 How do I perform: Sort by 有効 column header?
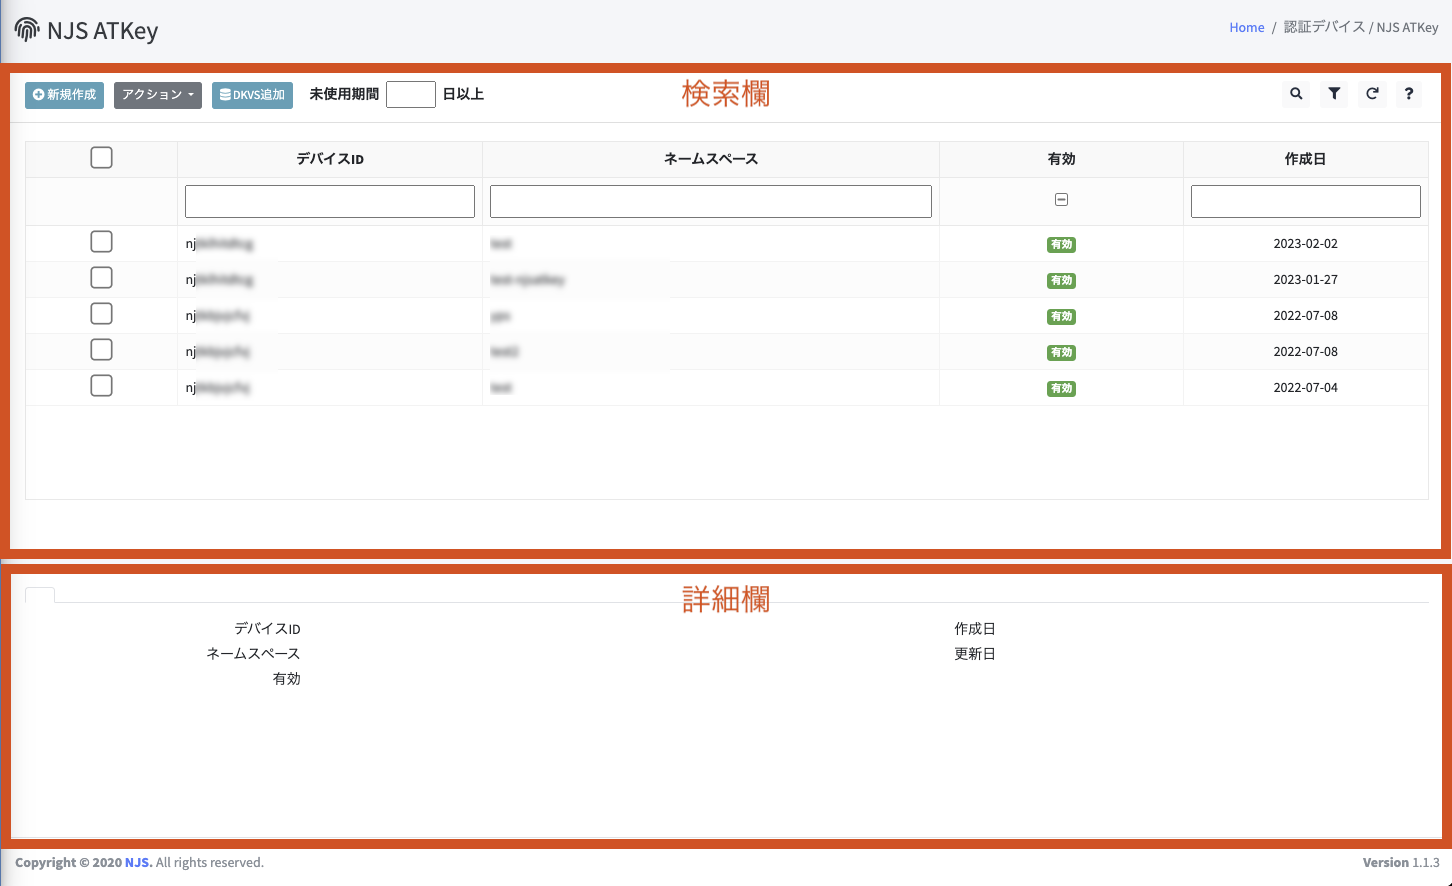coord(1061,159)
